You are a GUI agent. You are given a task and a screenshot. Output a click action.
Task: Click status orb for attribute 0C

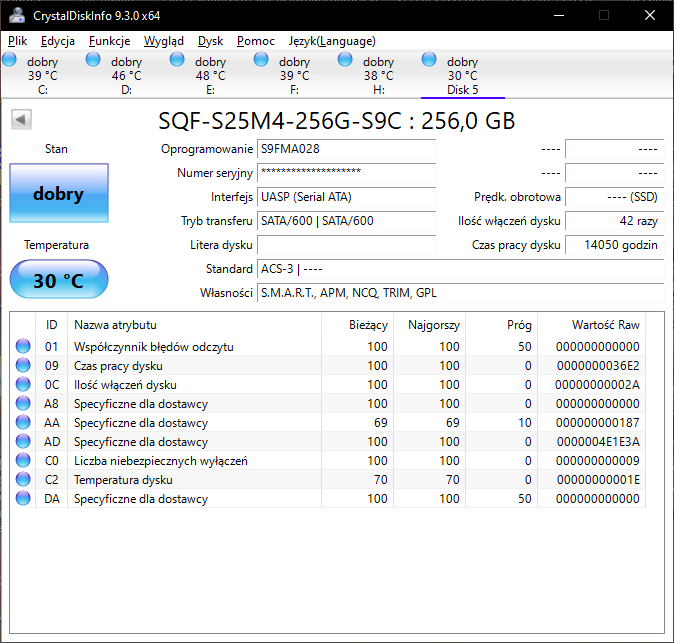coord(23,384)
